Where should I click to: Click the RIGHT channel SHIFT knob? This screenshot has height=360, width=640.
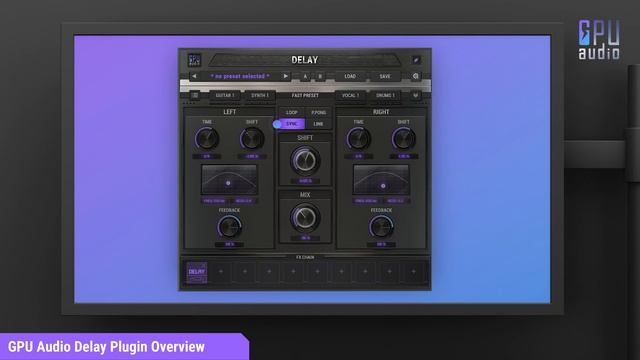pos(403,138)
